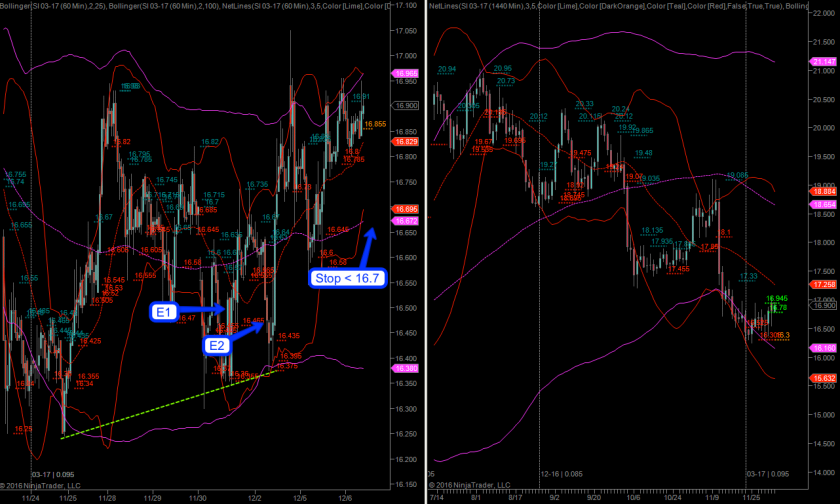Click the 12/2 date label
Viewport: 840px width, 504px height.
[x=255, y=498]
